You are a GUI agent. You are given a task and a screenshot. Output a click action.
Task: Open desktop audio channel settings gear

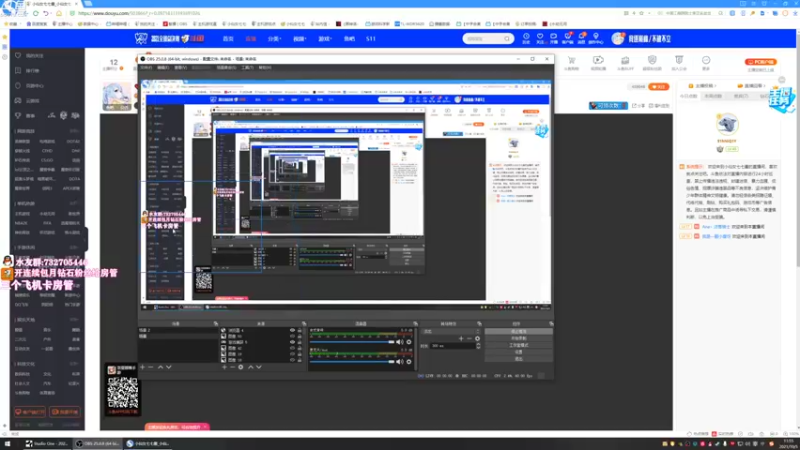(409, 342)
